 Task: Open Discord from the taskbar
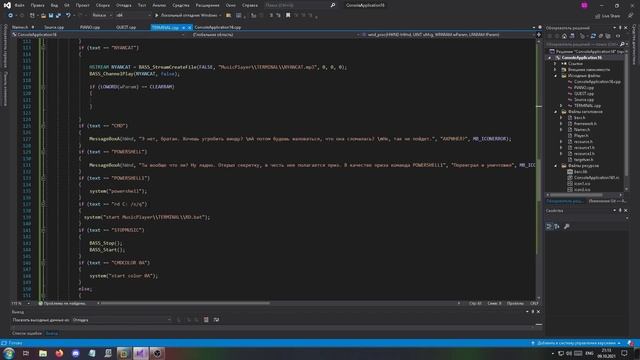[x=76, y=353]
